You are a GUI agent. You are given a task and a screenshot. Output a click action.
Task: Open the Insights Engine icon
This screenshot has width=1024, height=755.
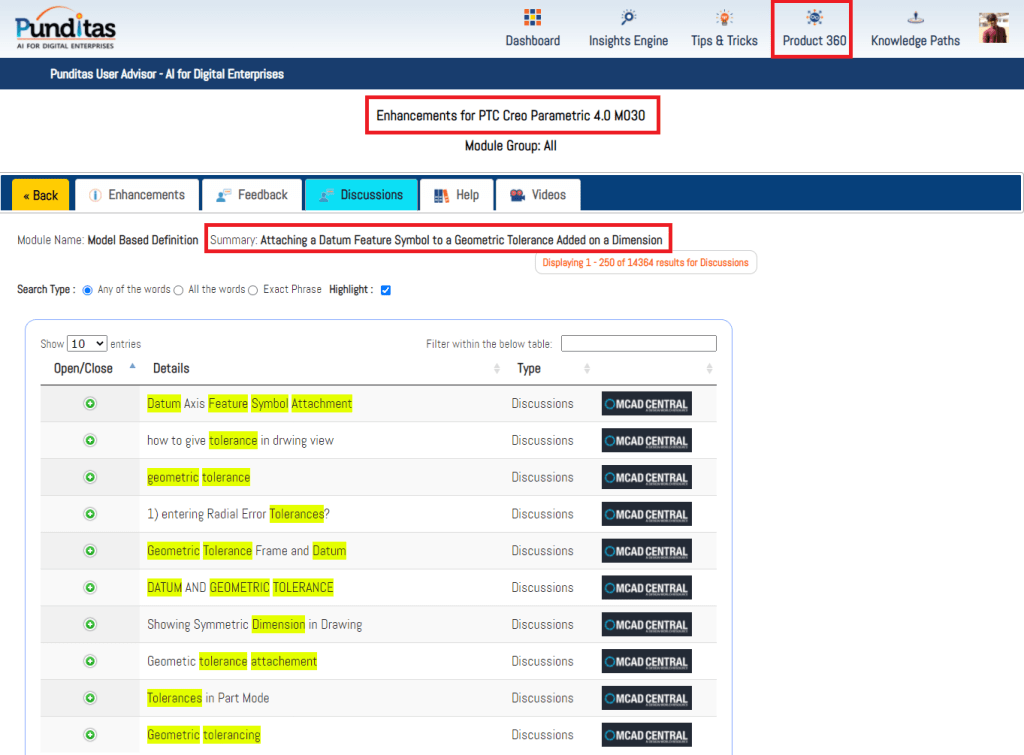point(628,18)
